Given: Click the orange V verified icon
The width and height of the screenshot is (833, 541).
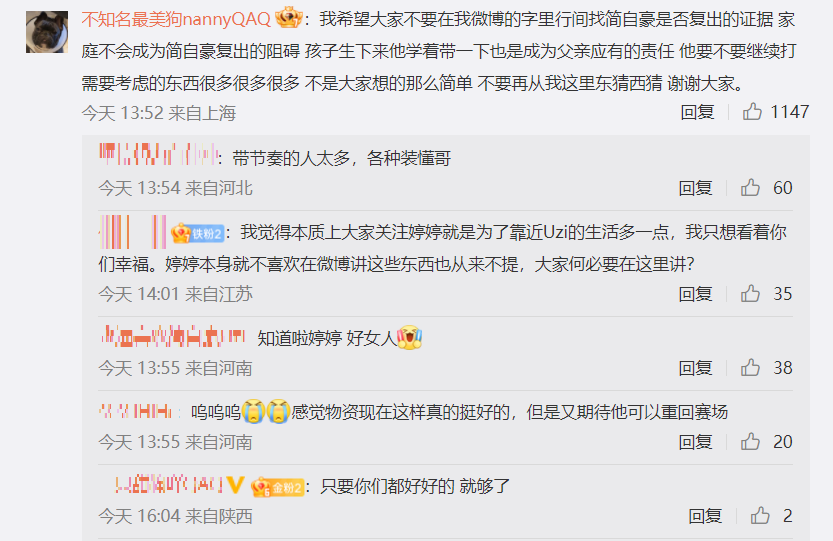Looking at the screenshot, I should pos(235,484).
